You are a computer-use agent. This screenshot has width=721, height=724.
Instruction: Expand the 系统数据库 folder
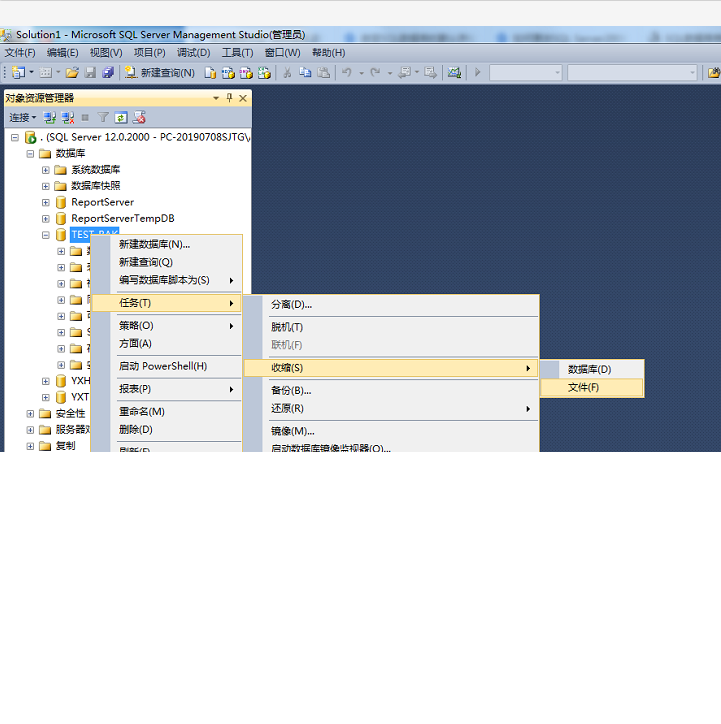coord(46,170)
